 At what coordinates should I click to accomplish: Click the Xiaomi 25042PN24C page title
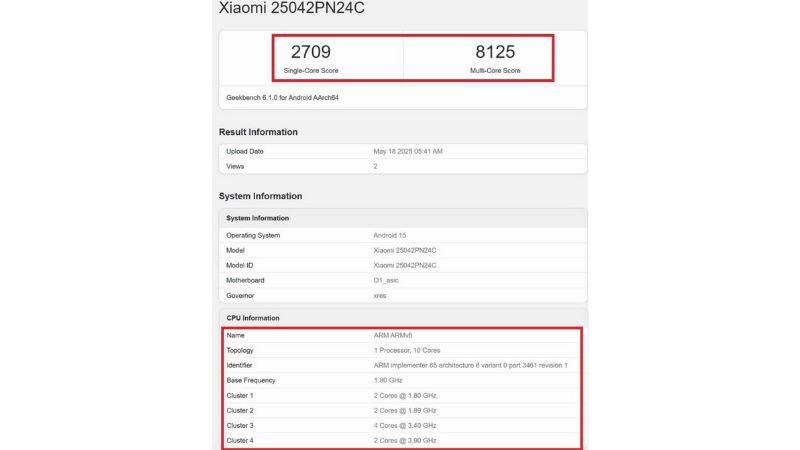(x=291, y=8)
